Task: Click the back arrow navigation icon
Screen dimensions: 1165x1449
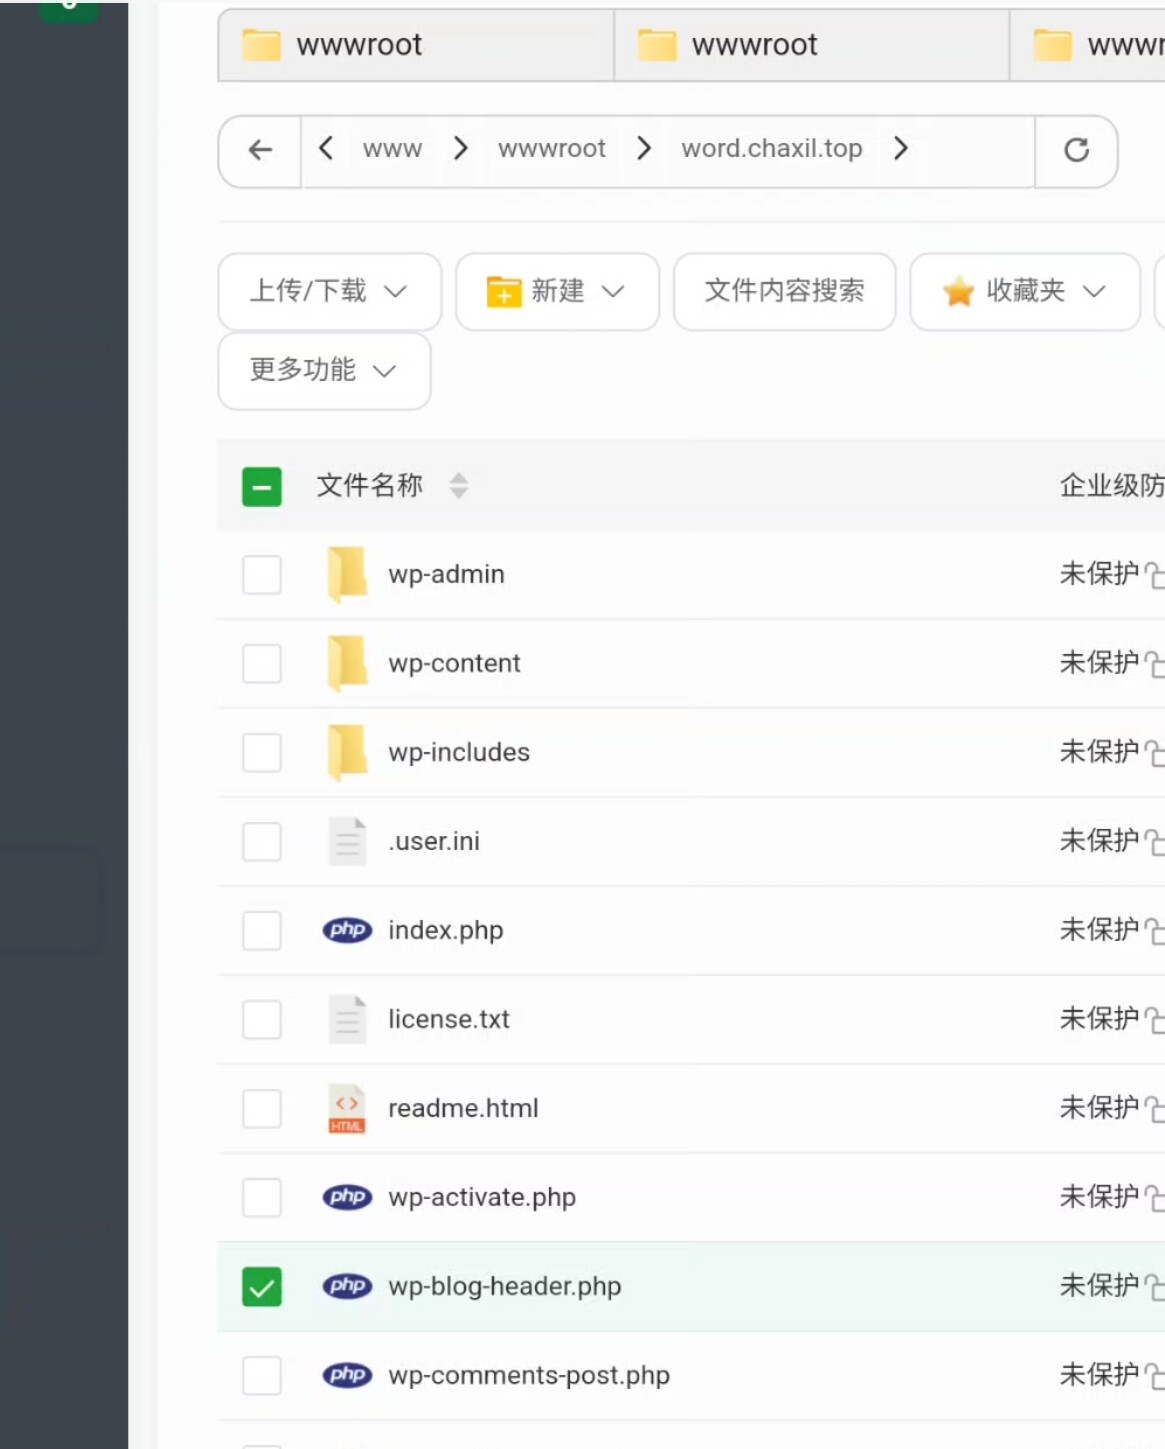Action: (260, 150)
